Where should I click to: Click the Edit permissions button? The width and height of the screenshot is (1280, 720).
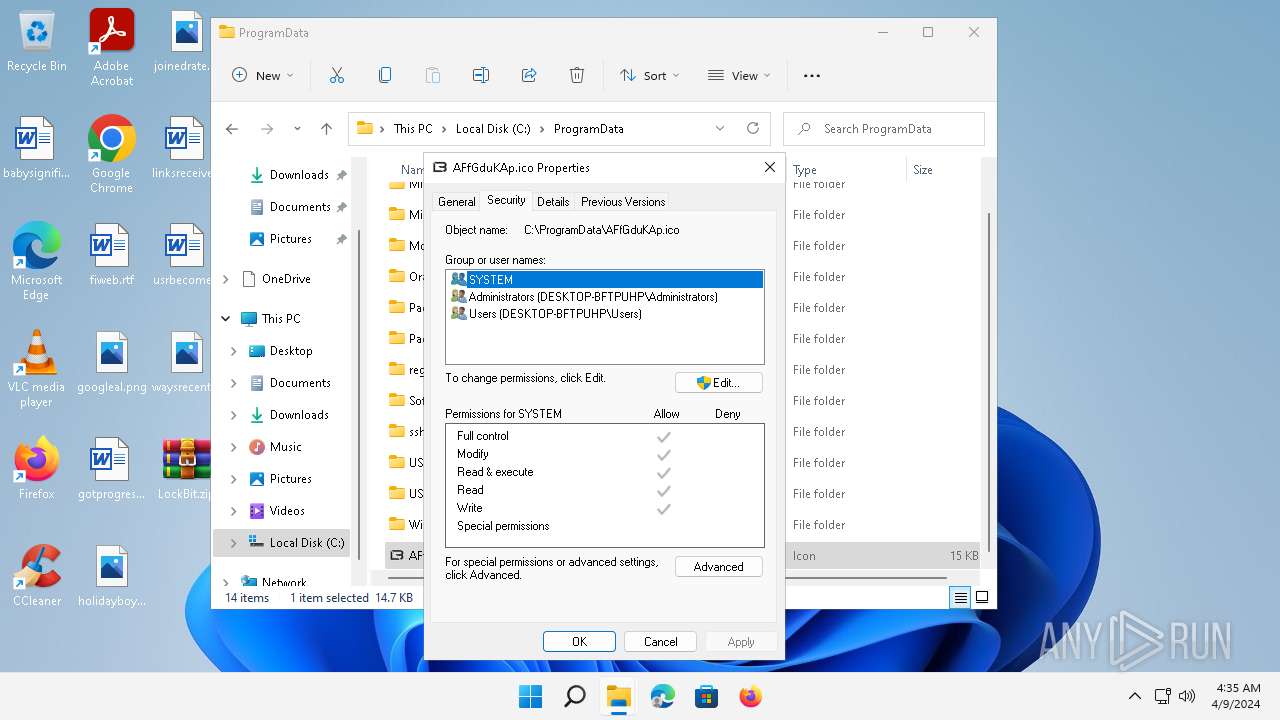click(719, 383)
